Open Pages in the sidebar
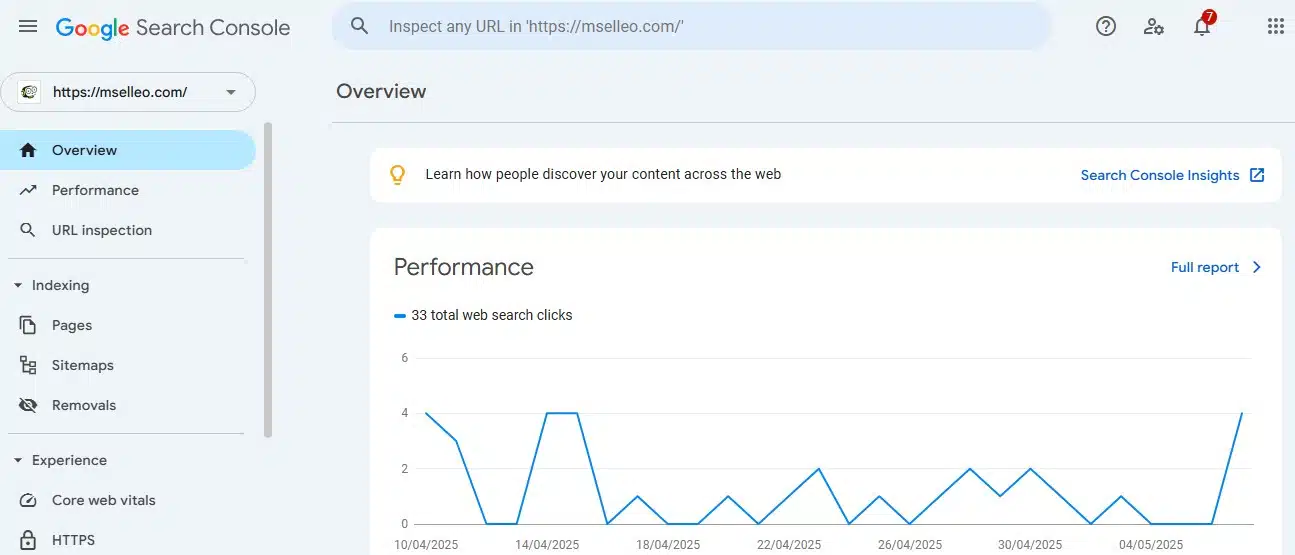The height and width of the screenshot is (555, 1295). [128, 325]
